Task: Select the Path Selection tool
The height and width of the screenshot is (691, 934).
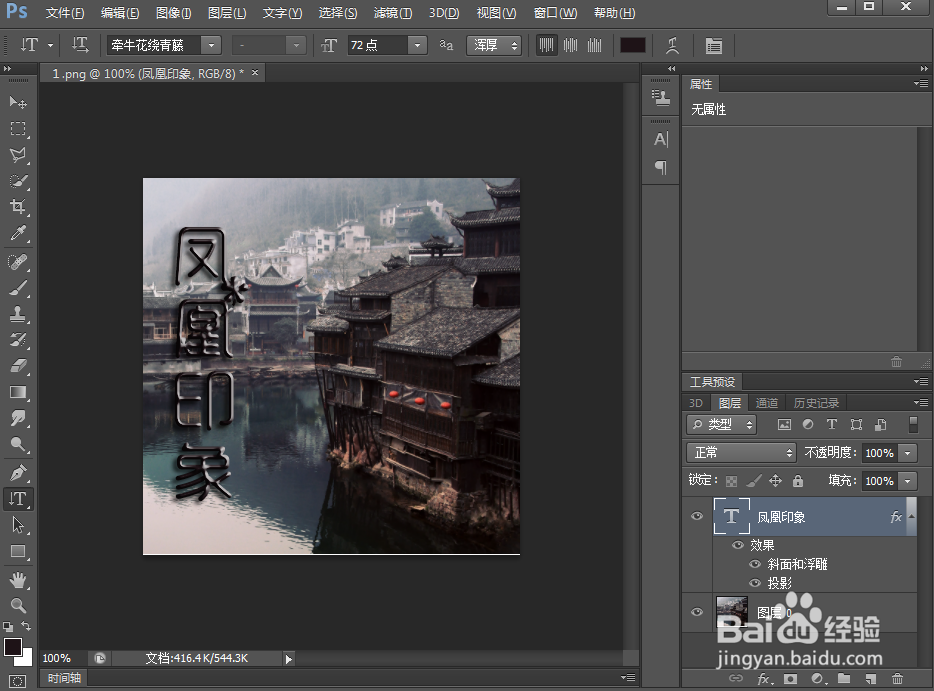Action: pyautogui.click(x=18, y=525)
